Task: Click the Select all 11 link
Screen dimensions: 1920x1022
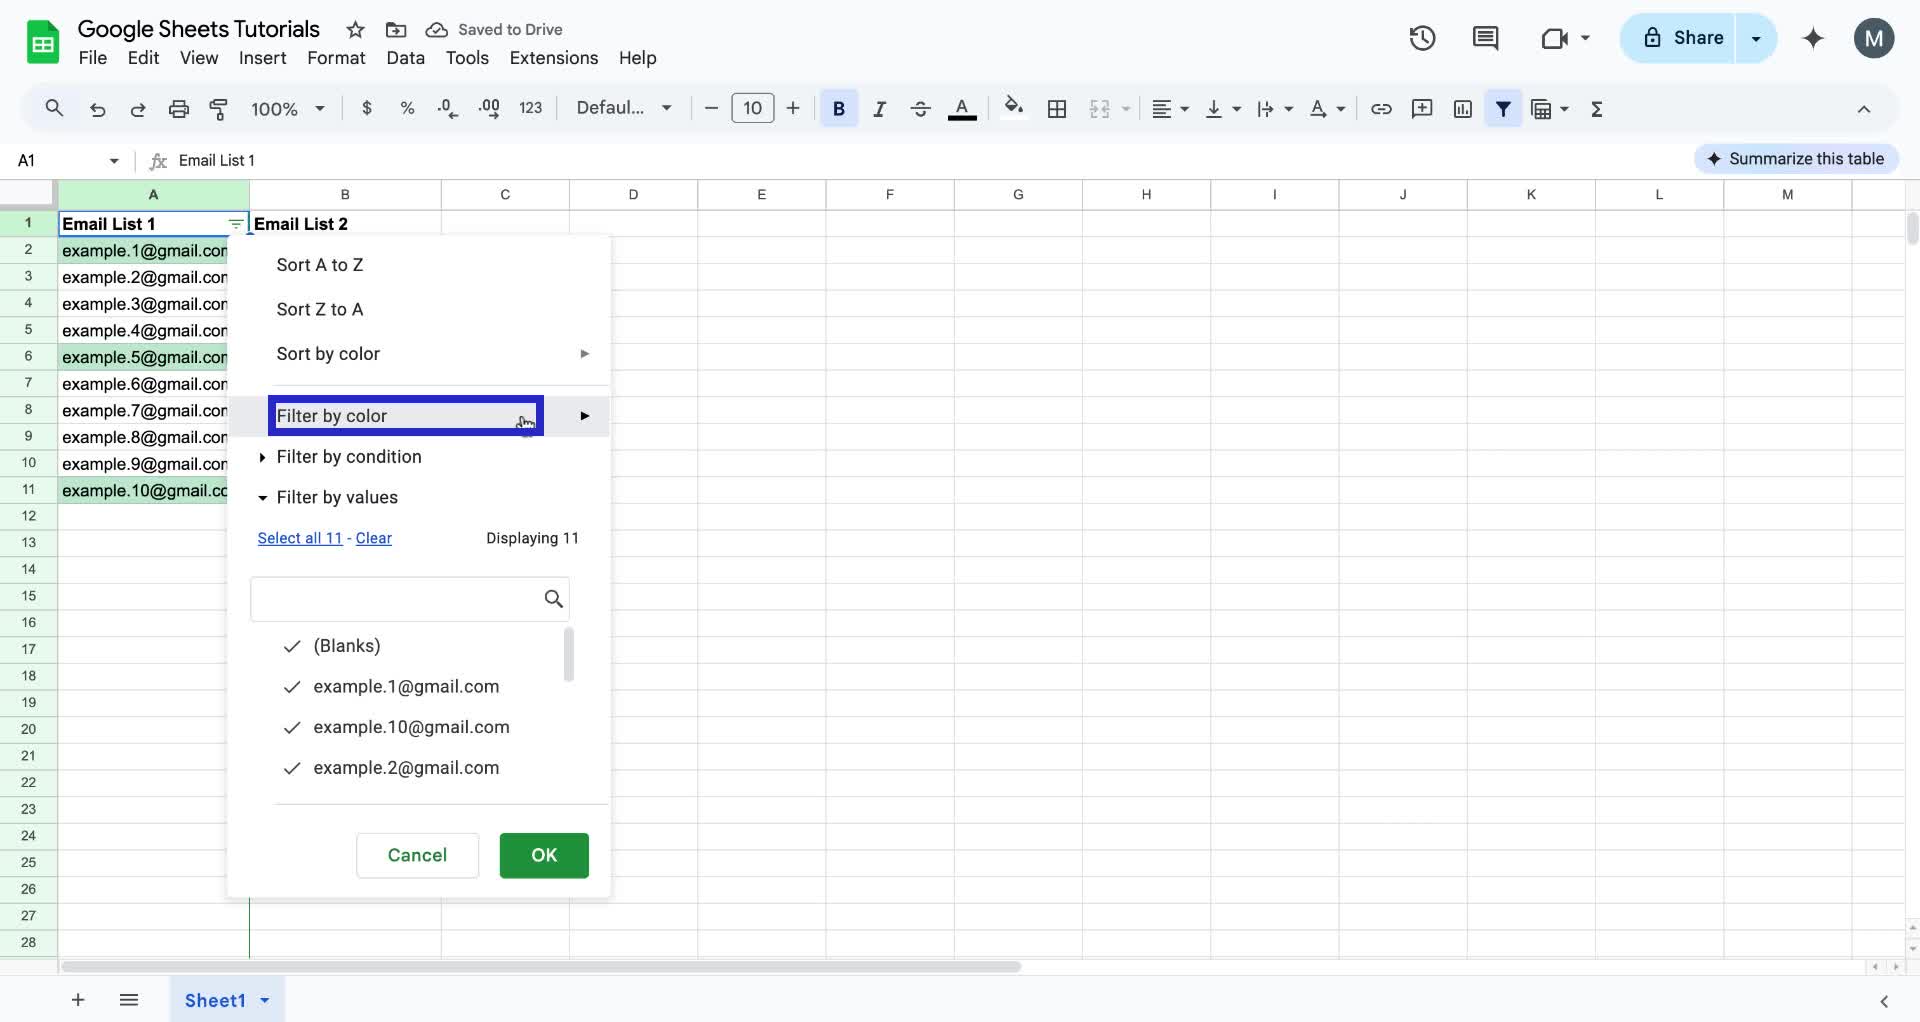Action: [x=299, y=538]
